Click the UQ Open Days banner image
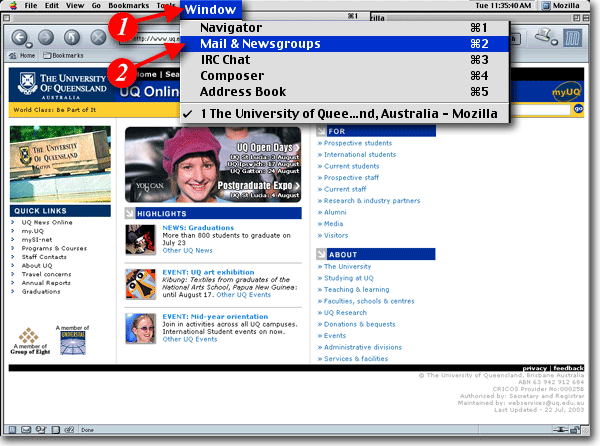Viewport: 600px width, 446px height. pos(213,165)
